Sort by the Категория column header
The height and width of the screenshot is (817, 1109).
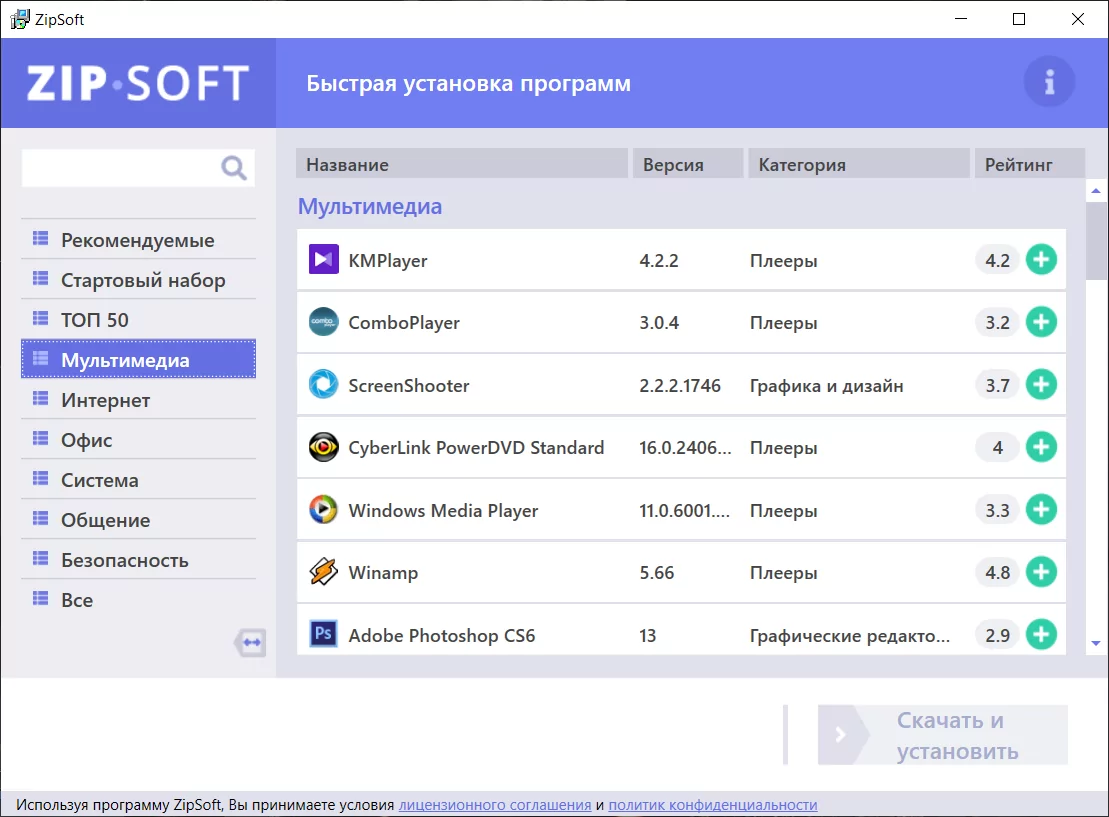[x=859, y=164]
